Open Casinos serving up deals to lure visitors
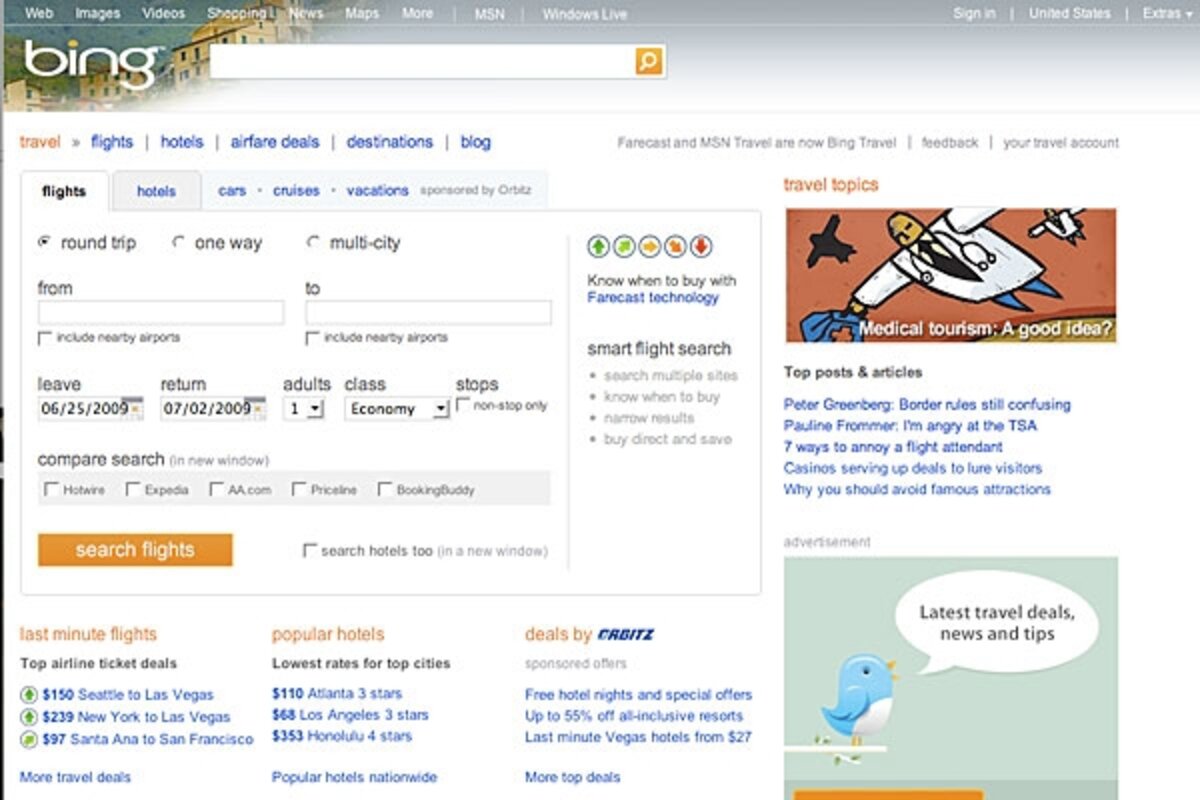This screenshot has height=800, width=1200. (913, 468)
